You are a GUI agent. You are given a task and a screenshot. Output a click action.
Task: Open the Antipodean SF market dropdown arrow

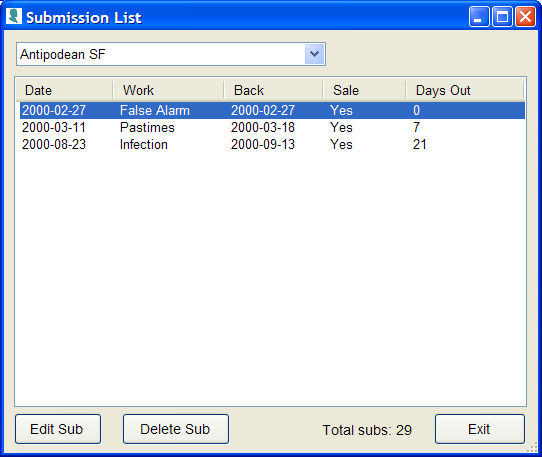(x=315, y=54)
